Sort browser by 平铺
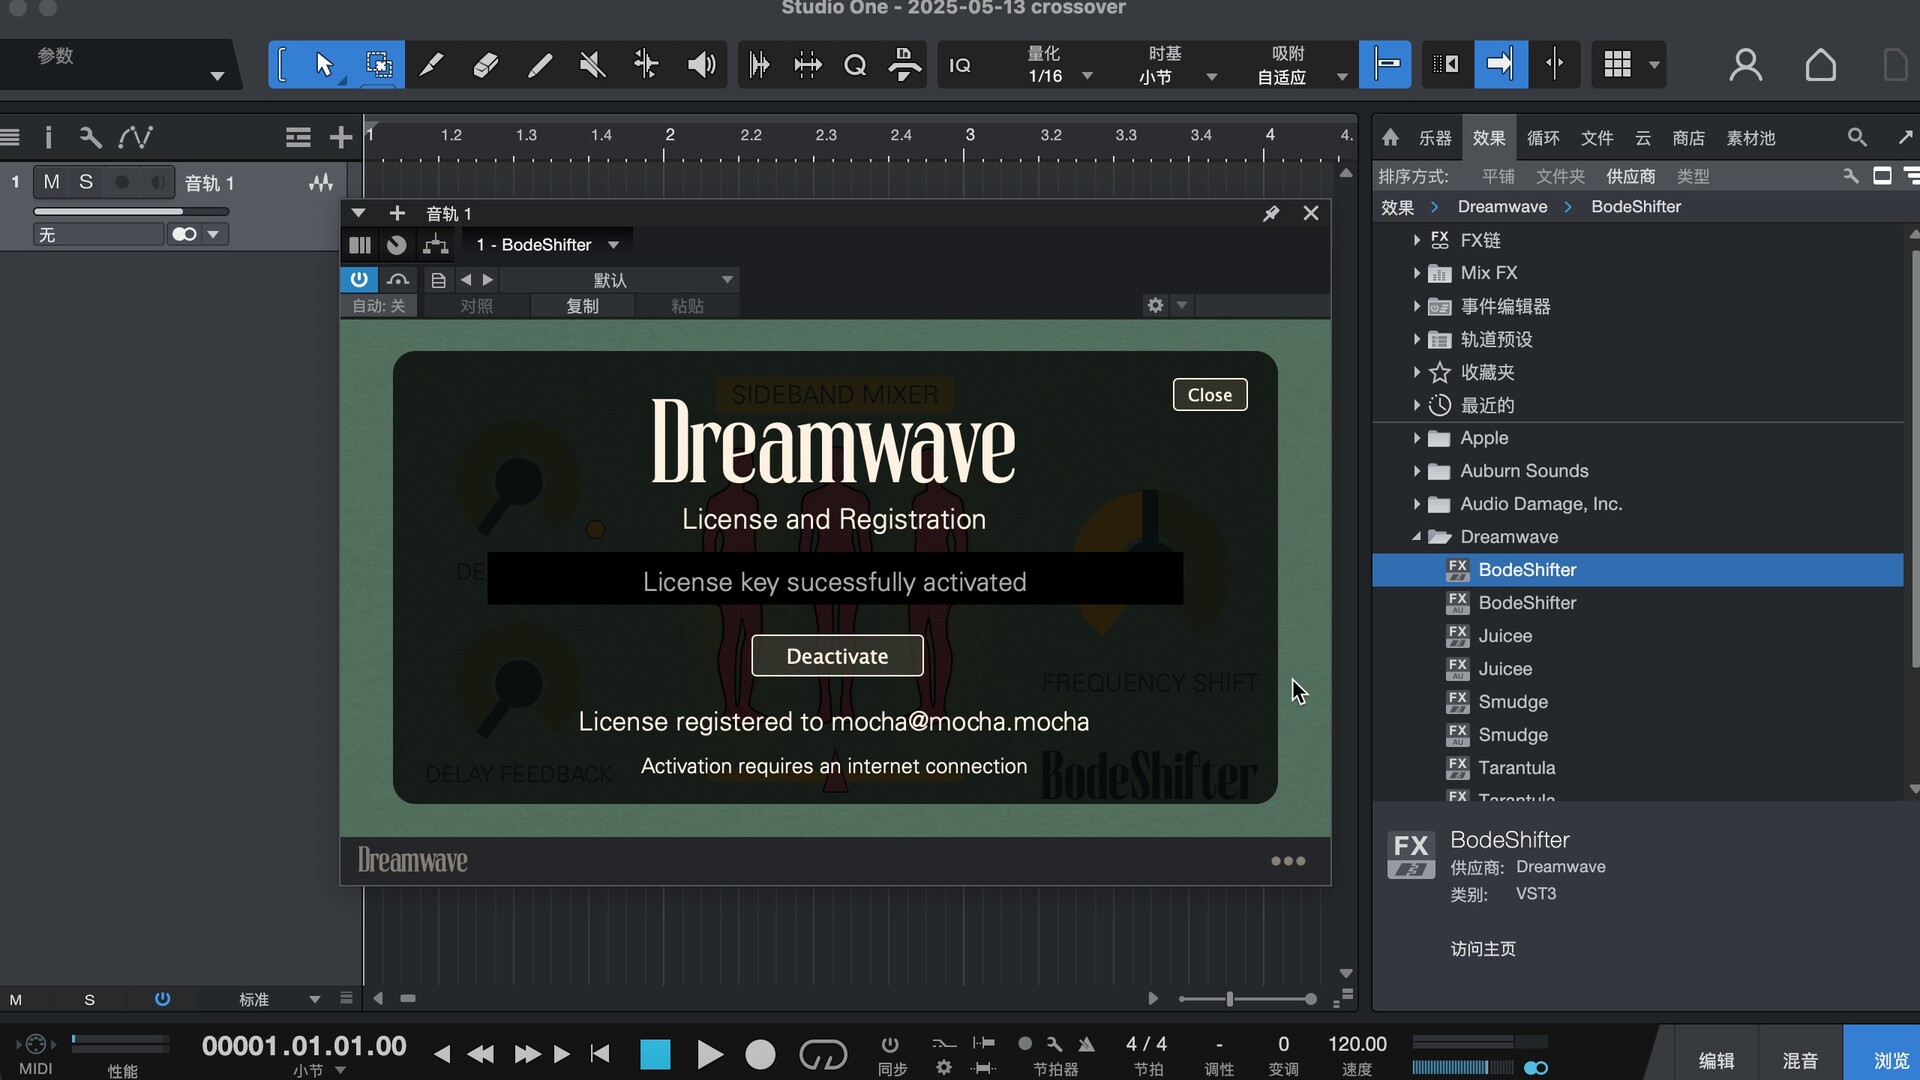Image resolution: width=1920 pixels, height=1080 pixels. tap(1498, 177)
